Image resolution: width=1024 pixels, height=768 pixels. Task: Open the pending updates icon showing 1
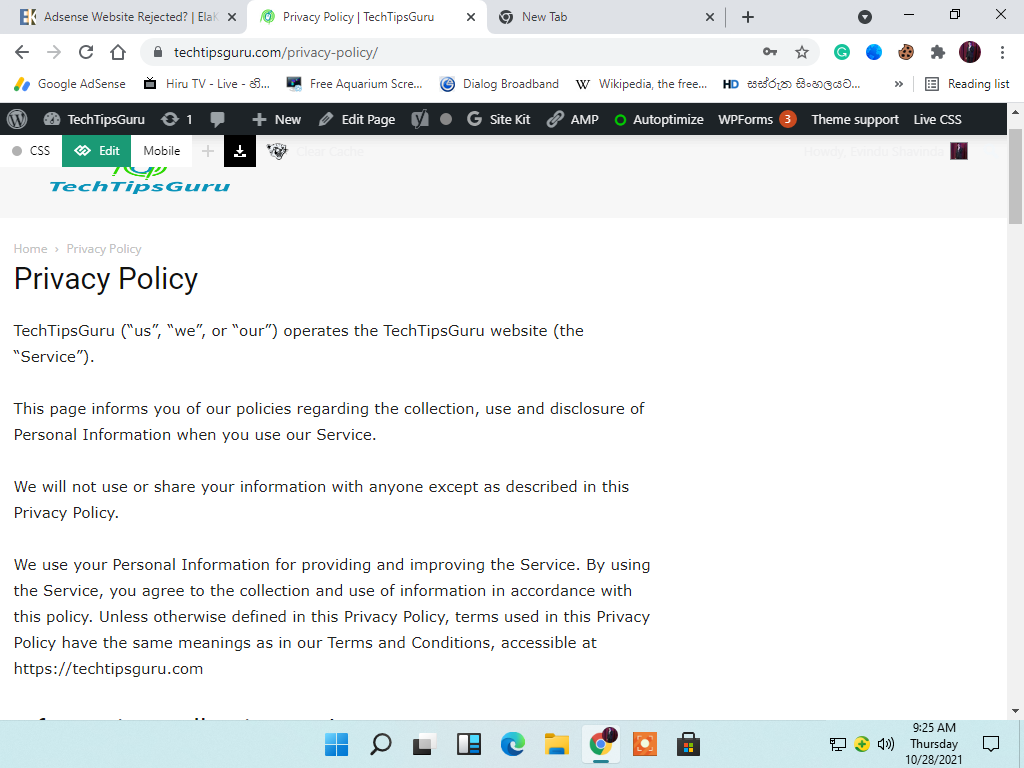coord(177,120)
